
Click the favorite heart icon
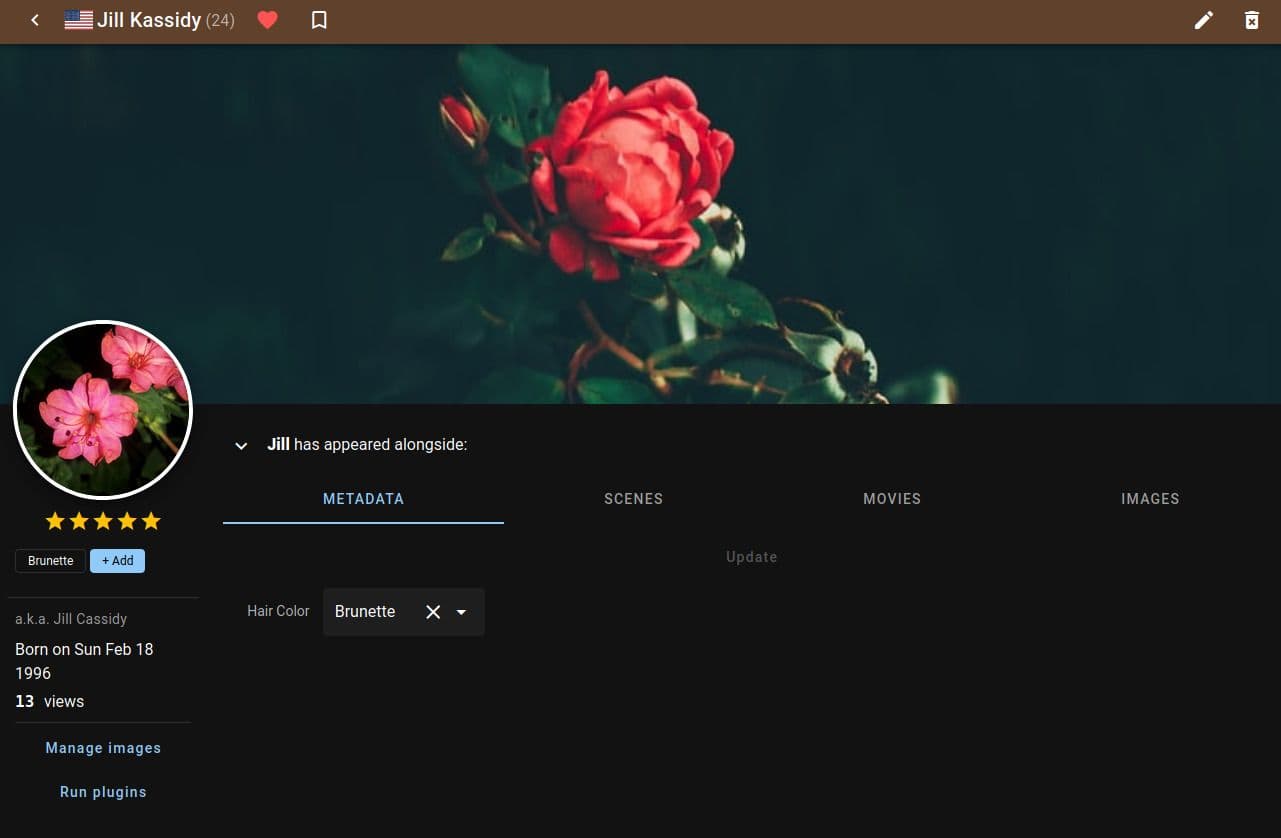coord(267,19)
